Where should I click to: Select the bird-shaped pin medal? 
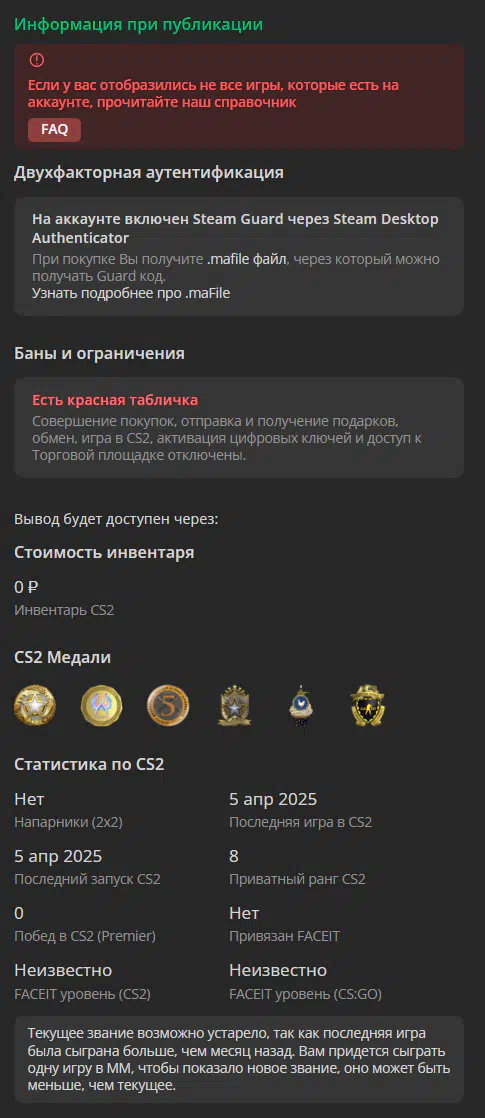click(x=301, y=704)
